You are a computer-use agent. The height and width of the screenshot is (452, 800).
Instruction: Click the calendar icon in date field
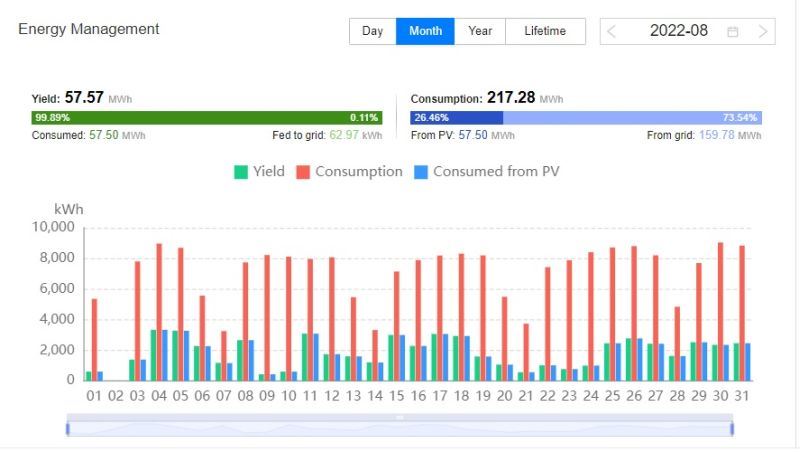(x=732, y=31)
